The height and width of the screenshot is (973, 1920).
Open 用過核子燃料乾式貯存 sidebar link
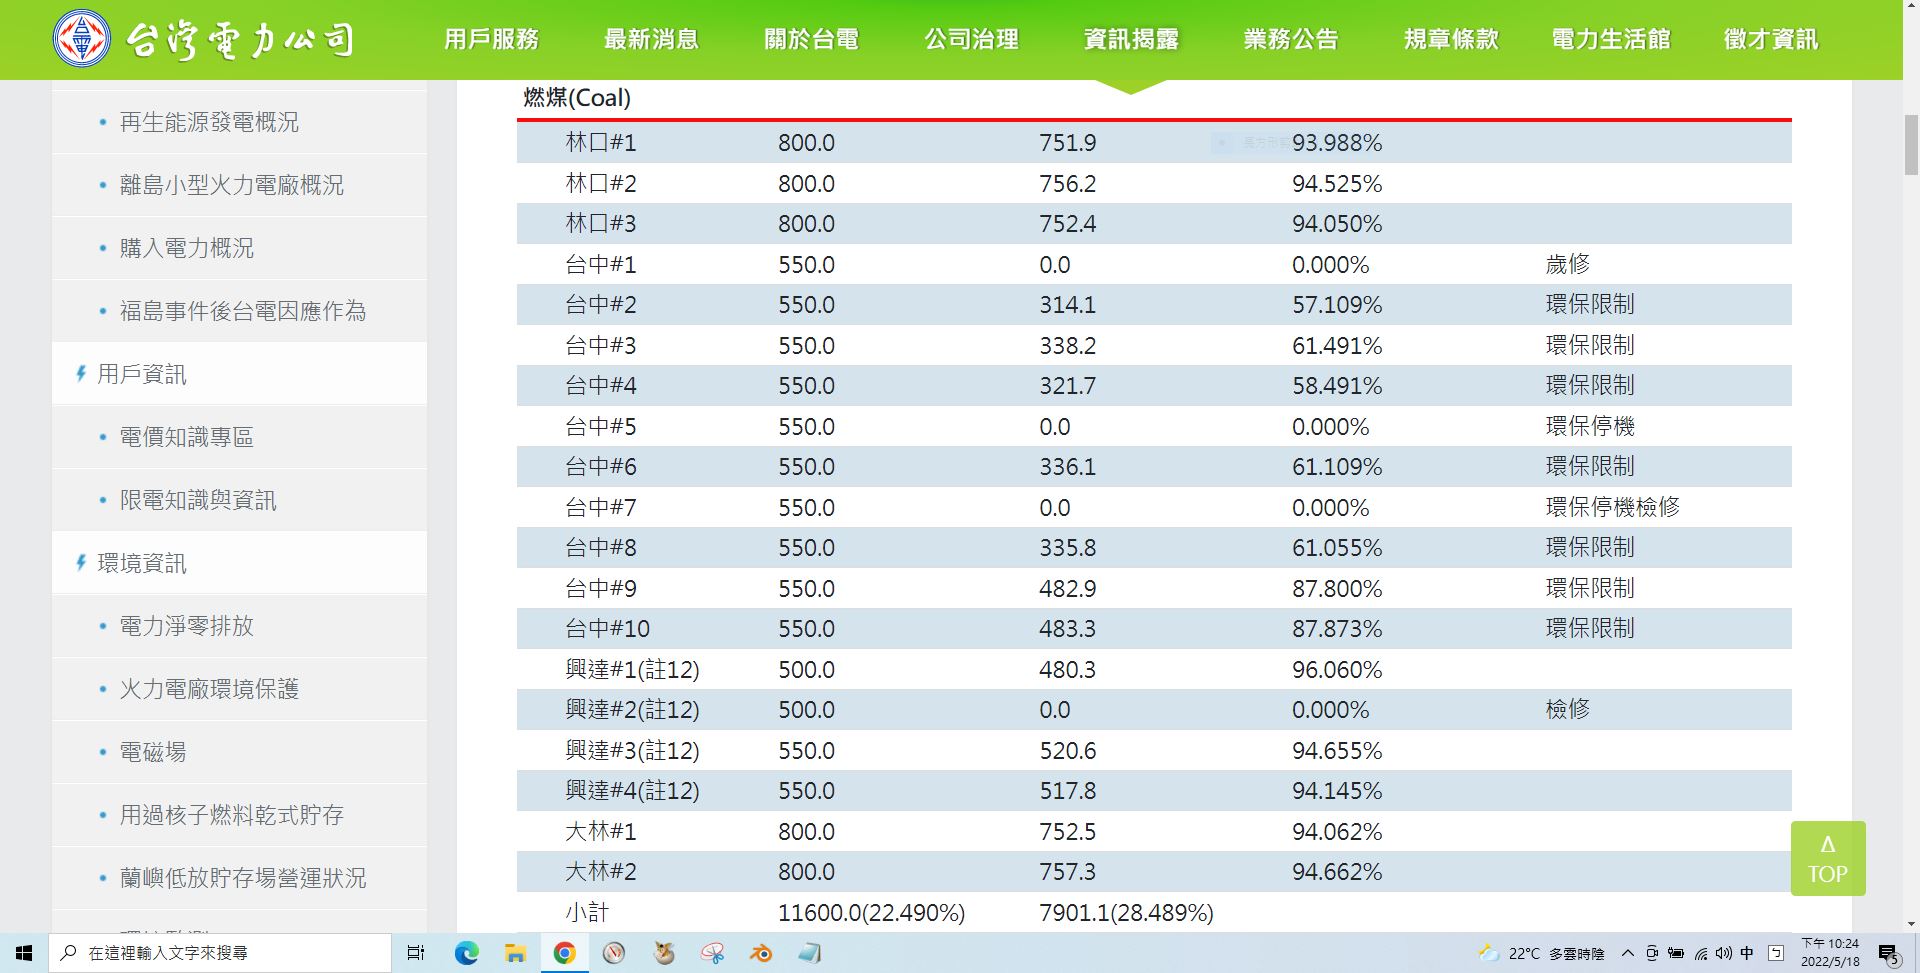coord(232,815)
